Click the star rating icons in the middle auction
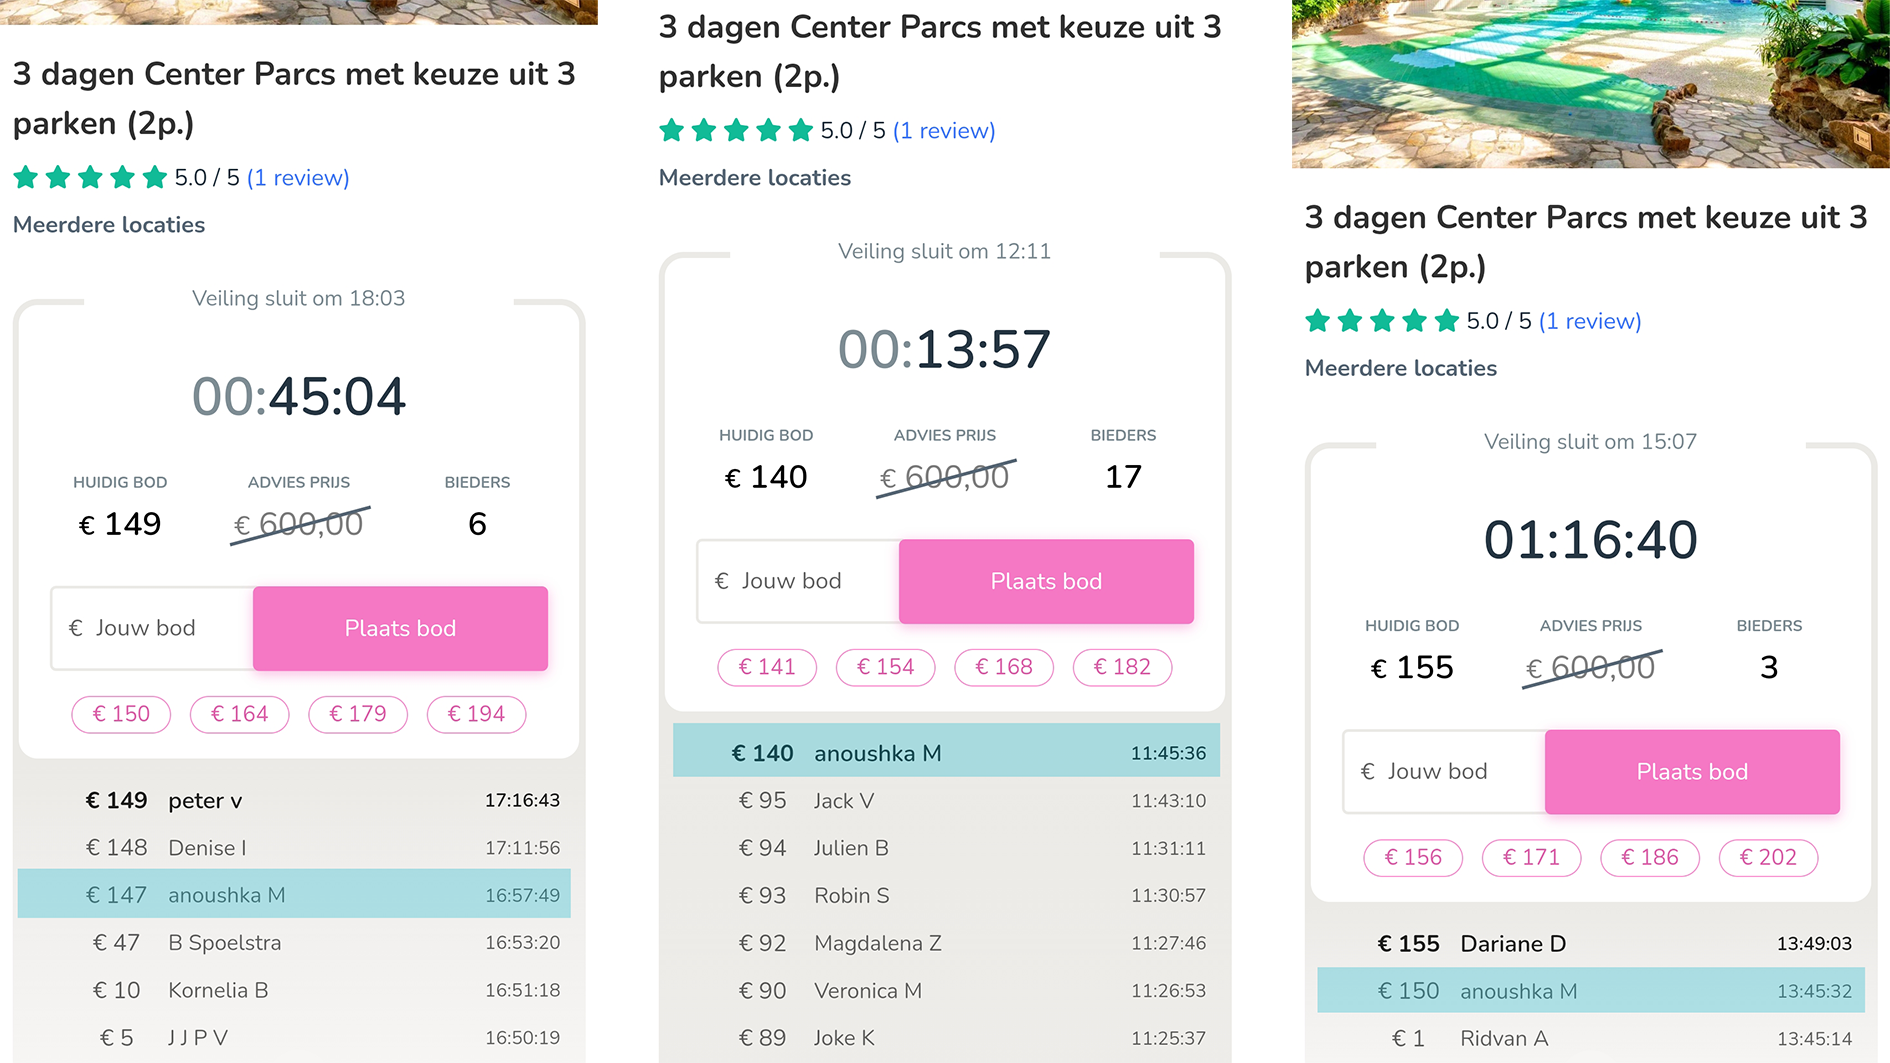1890x1063 pixels. [x=736, y=131]
